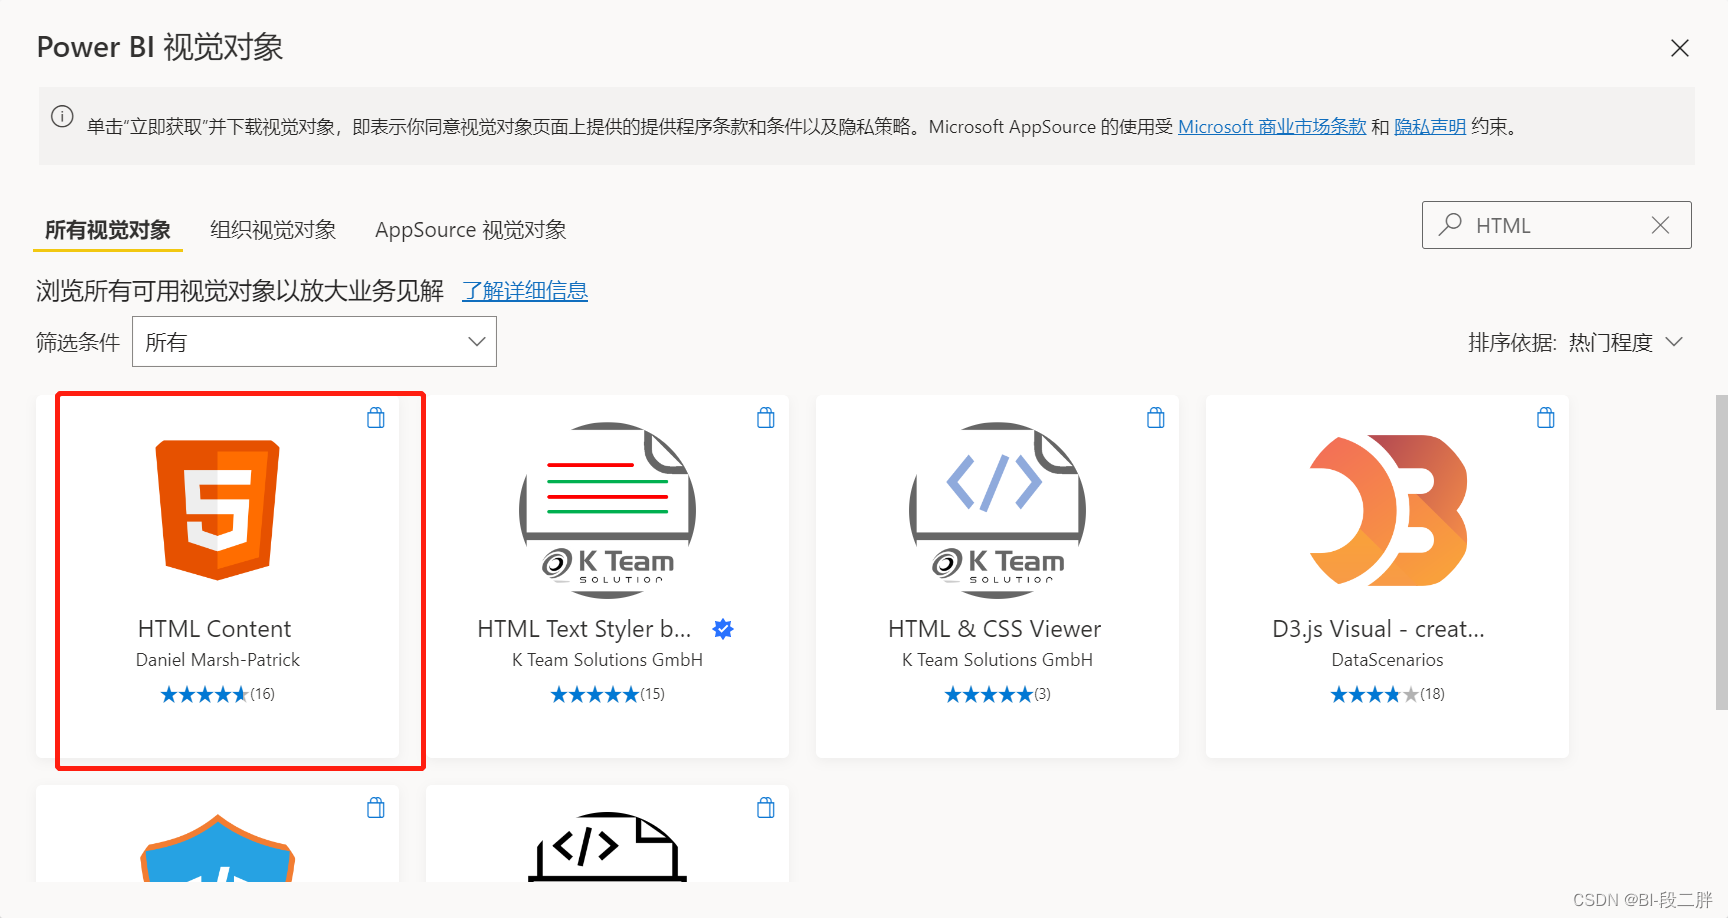Viewport: 1728px width, 918px height.
Task: Click the HTML Text Styler K Team logo
Action: pos(608,510)
